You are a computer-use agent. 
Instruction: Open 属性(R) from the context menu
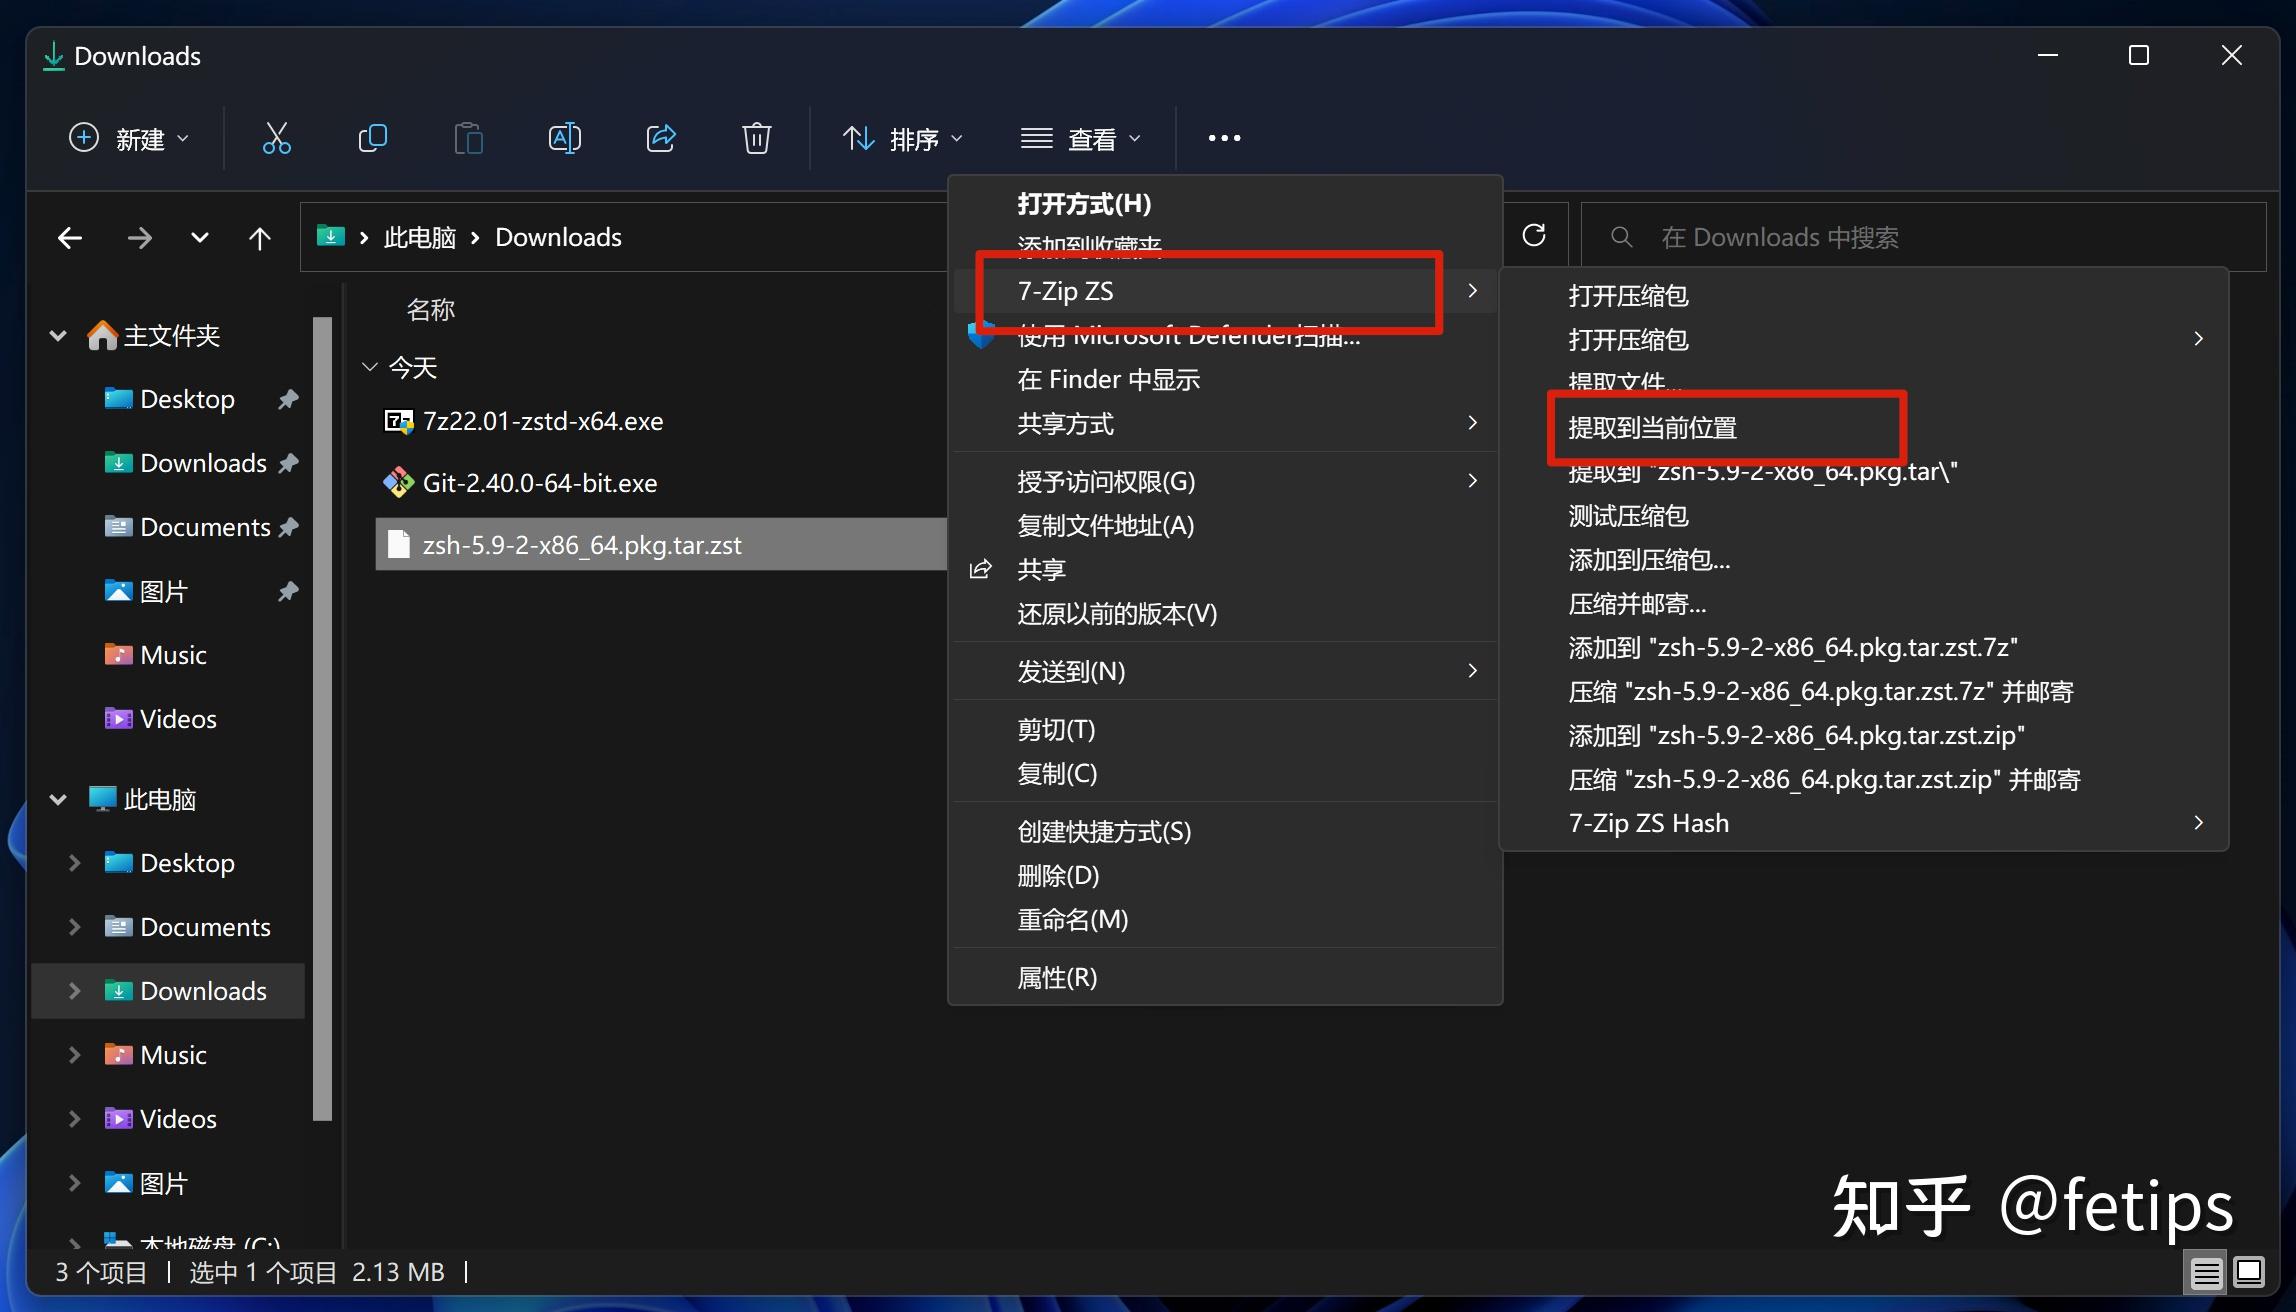pos(1056,977)
